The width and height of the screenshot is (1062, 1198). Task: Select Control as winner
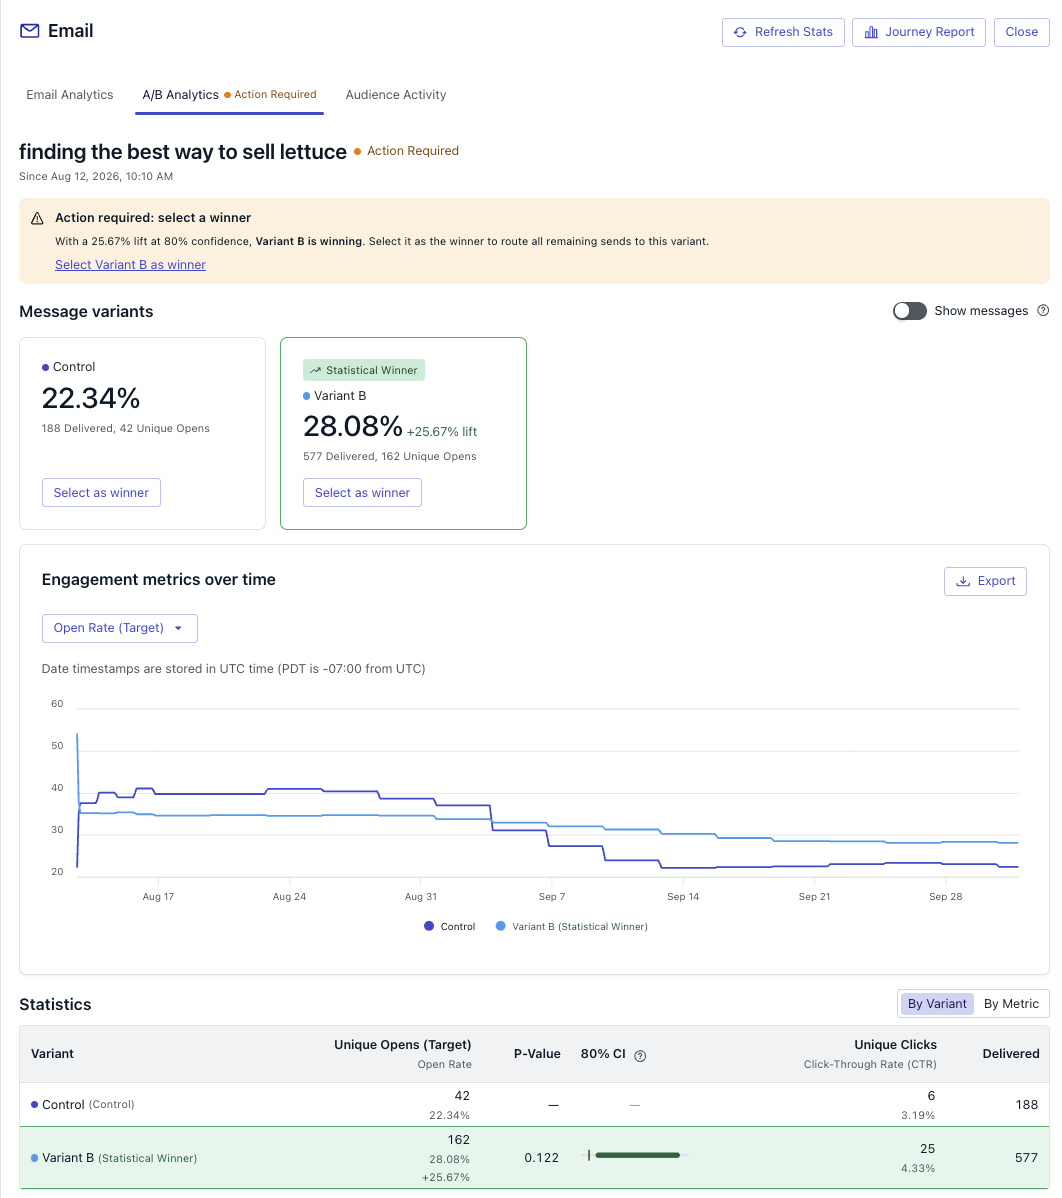pyautogui.click(x=101, y=493)
